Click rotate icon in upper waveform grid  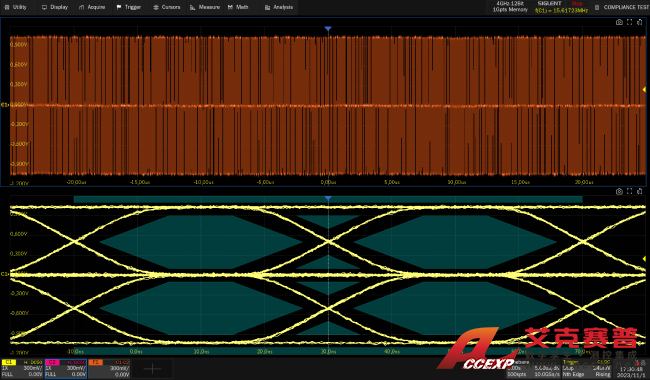640,22
